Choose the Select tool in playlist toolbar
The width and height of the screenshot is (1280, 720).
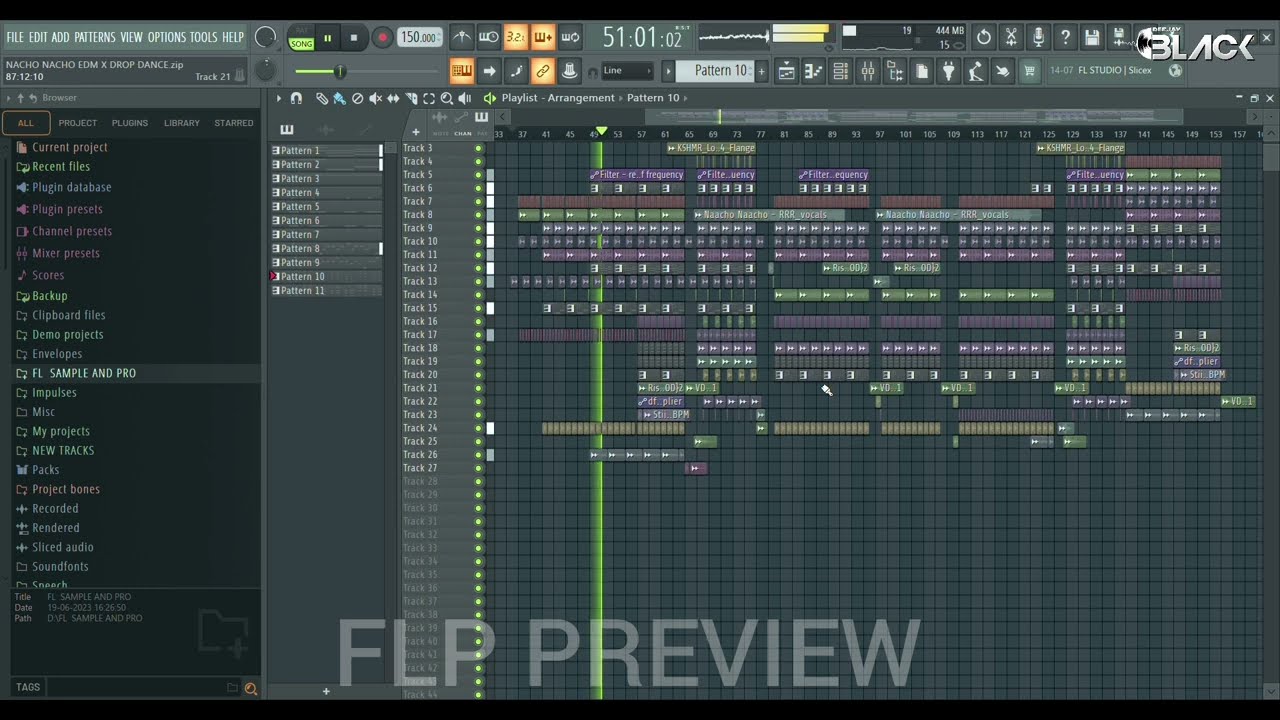[429, 98]
